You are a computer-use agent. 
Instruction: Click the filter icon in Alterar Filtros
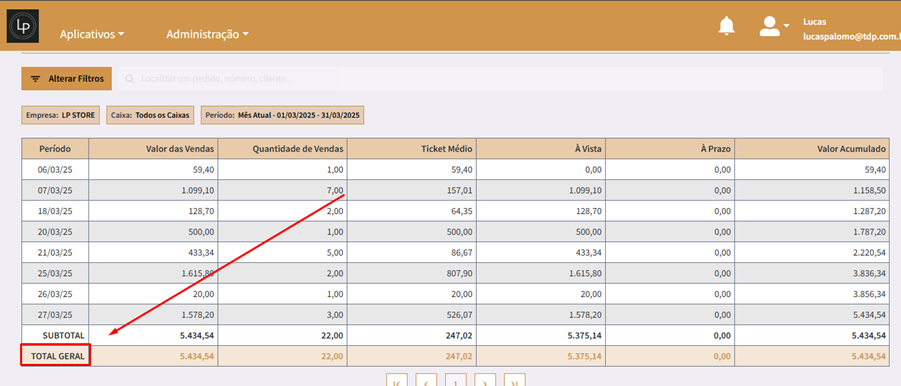pyautogui.click(x=36, y=79)
